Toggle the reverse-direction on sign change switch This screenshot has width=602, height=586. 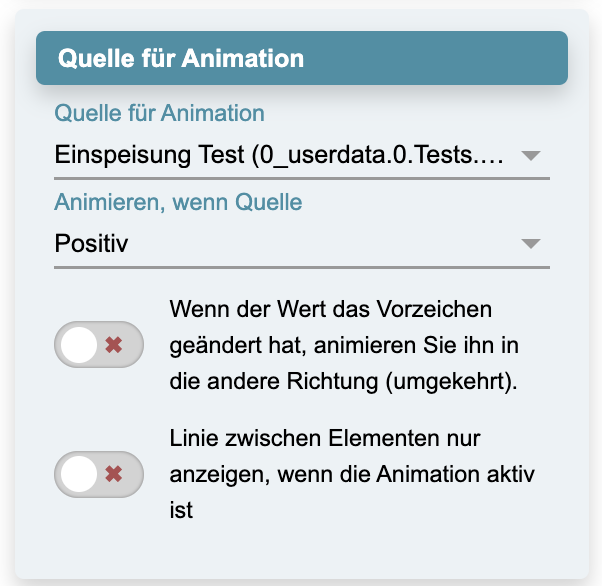98,345
